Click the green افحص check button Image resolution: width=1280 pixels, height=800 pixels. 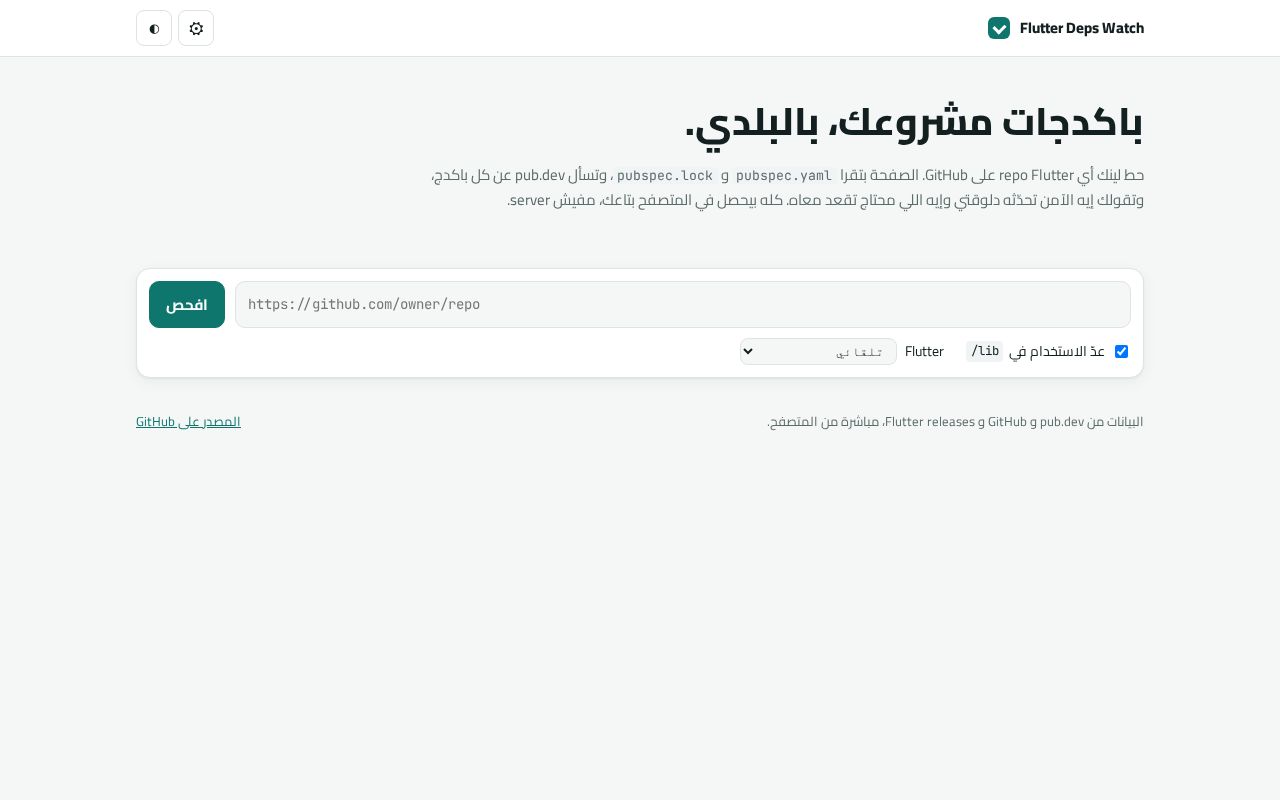[187, 304]
